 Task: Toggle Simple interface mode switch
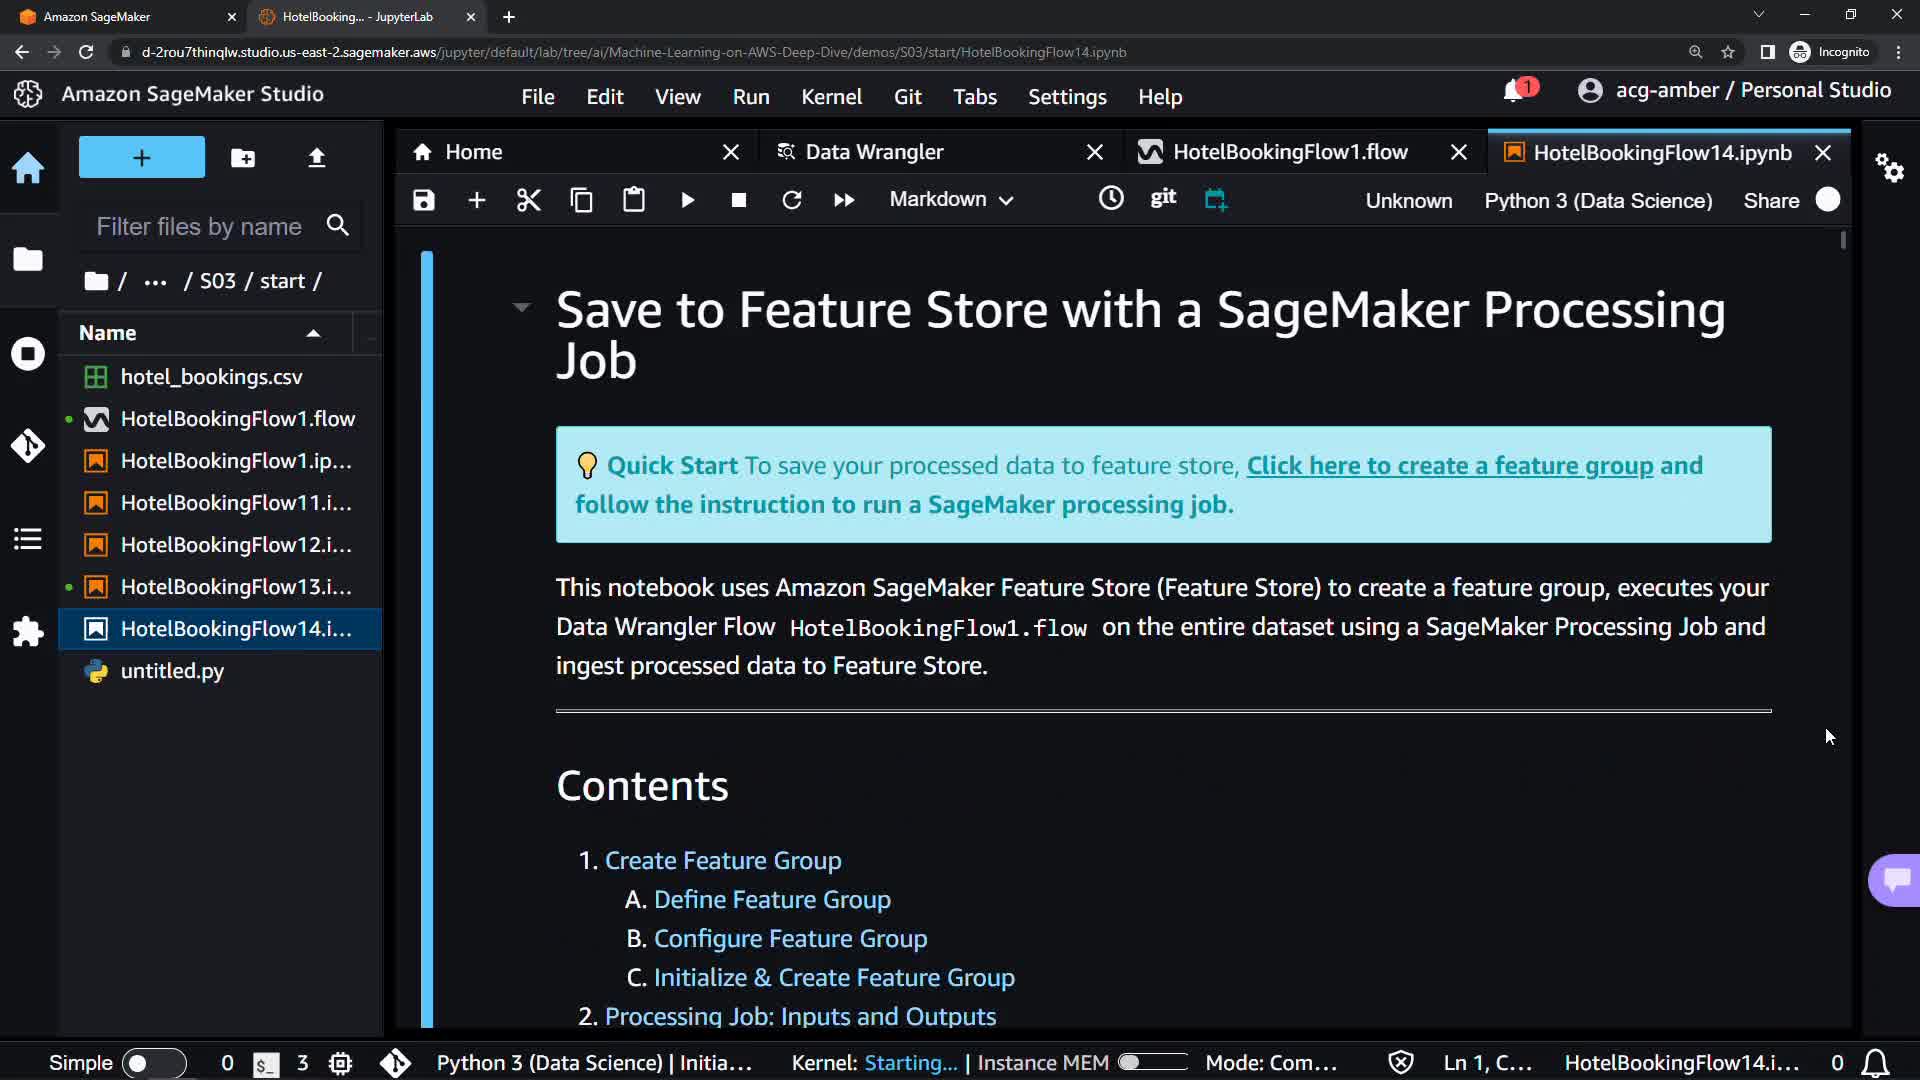click(x=153, y=1063)
